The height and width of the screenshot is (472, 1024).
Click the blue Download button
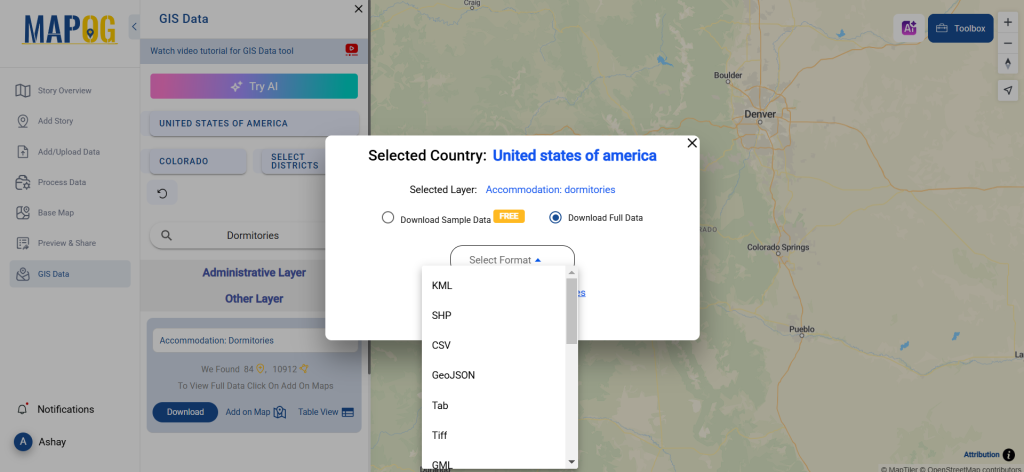185,412
